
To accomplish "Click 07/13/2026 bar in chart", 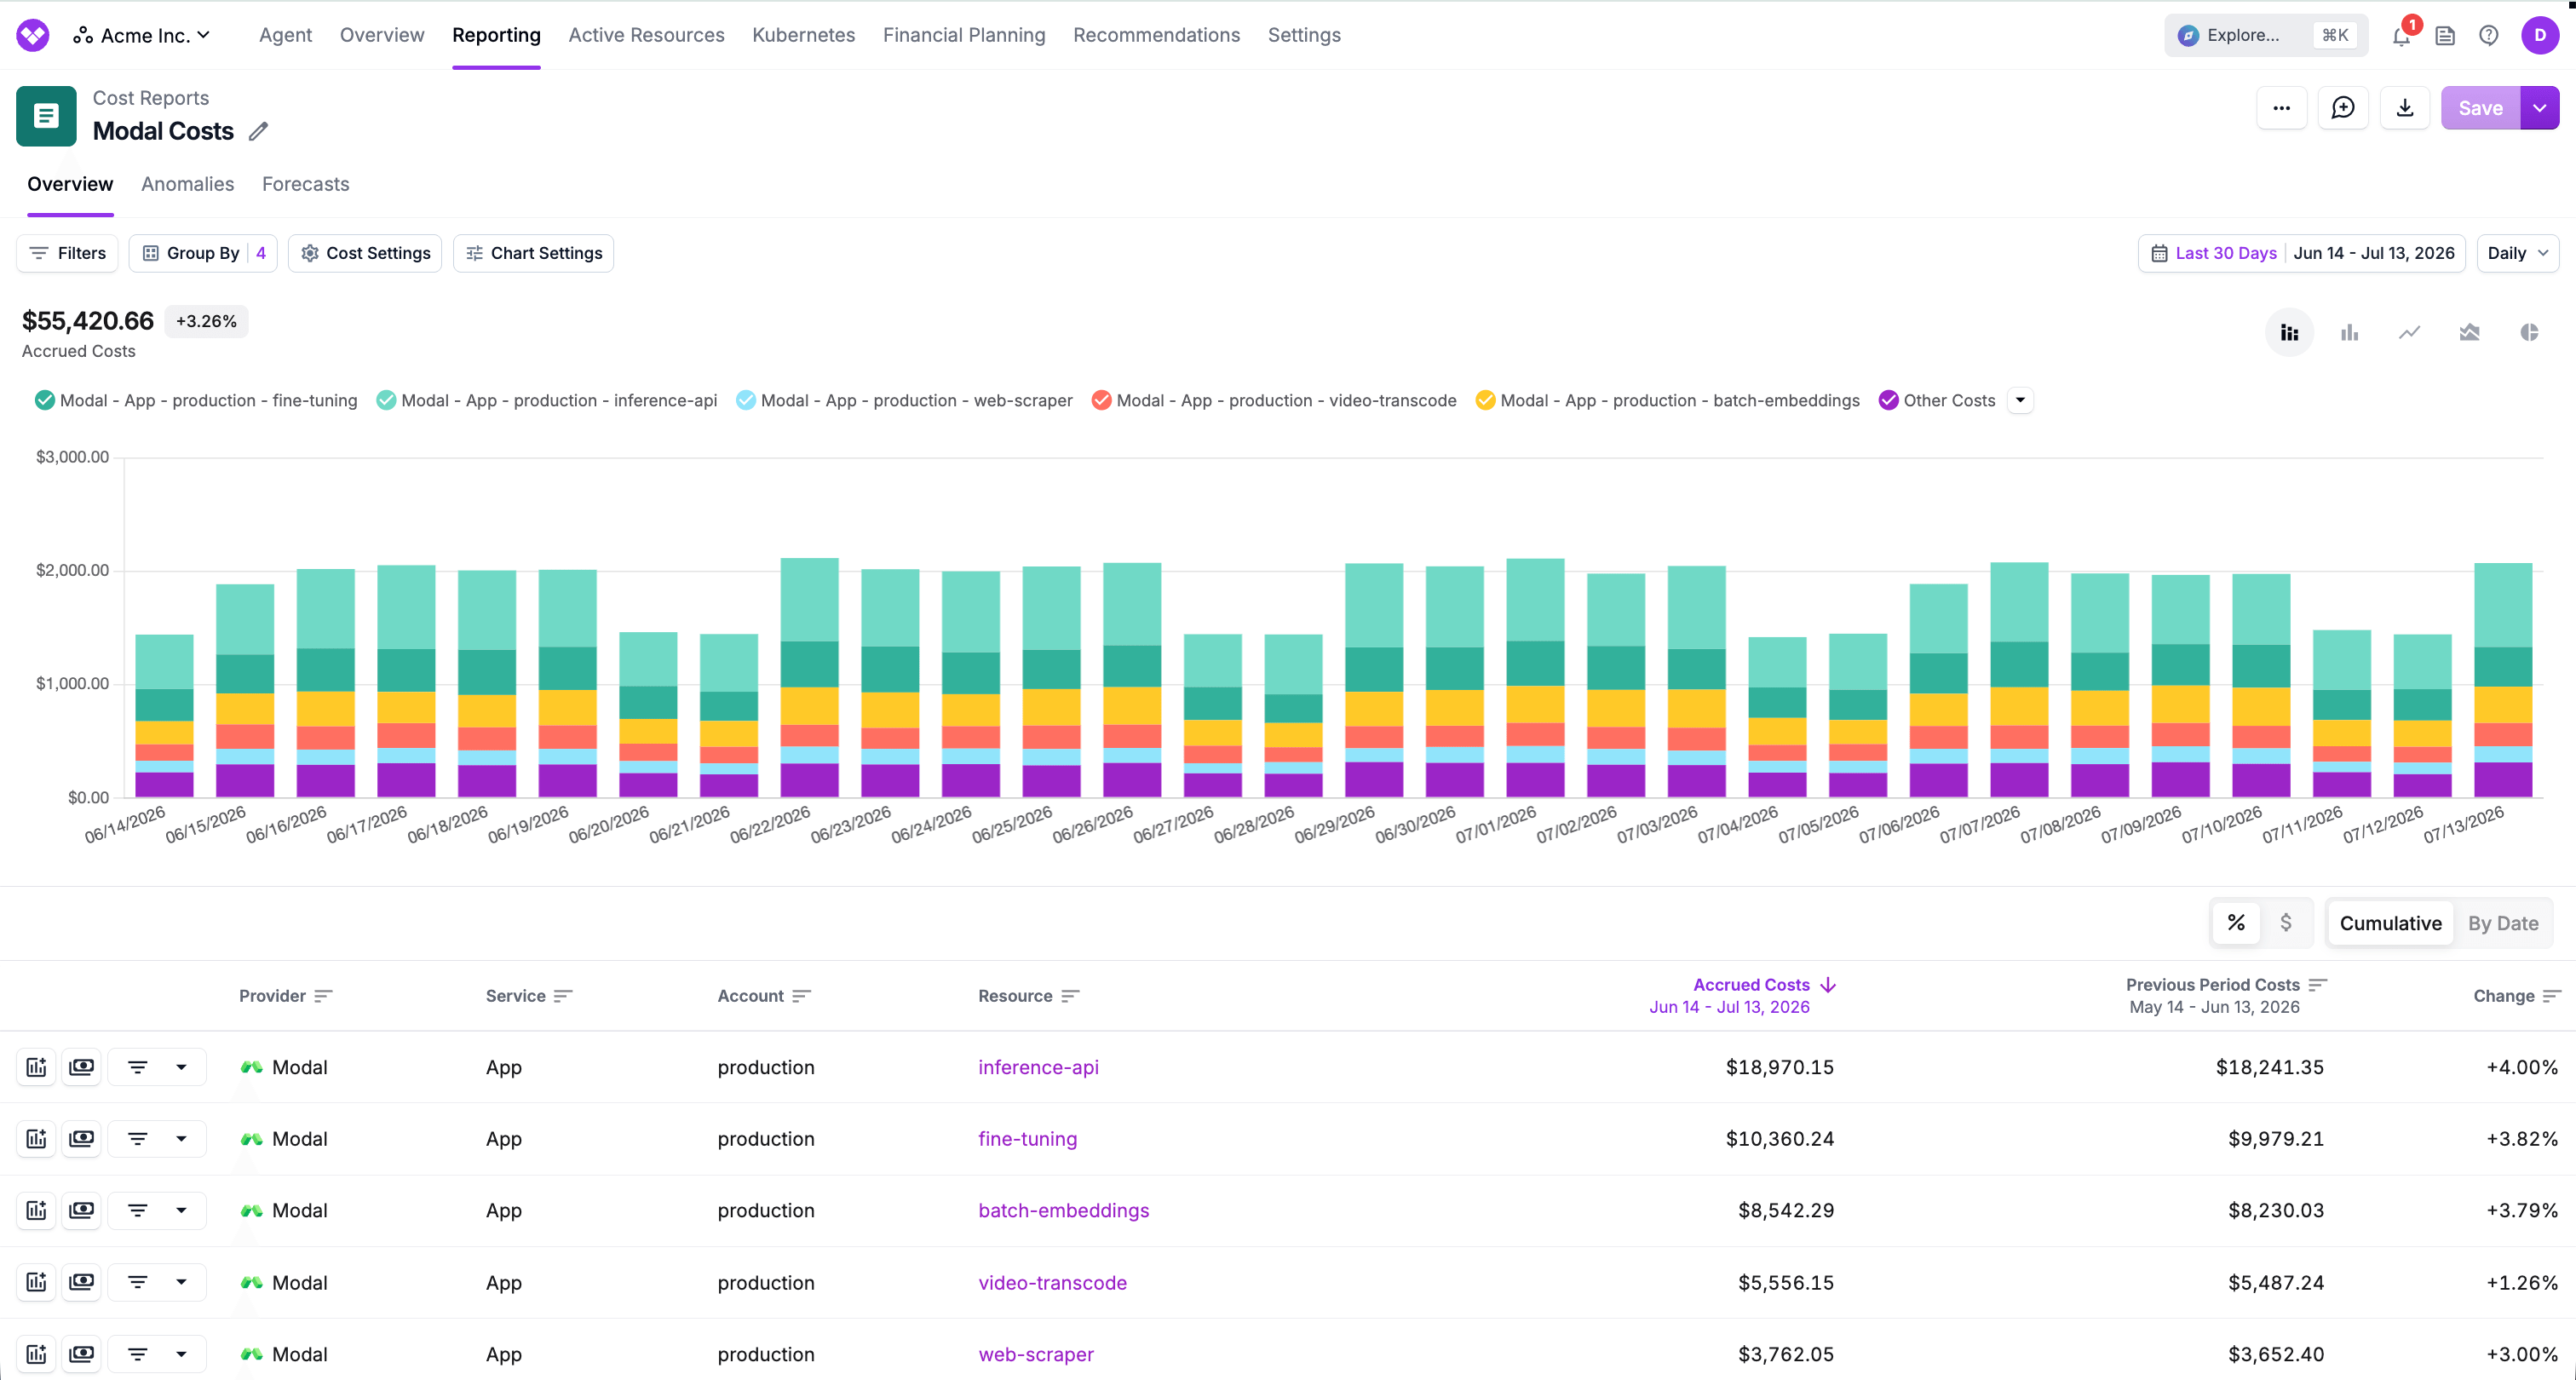I will pos(2503,680).
